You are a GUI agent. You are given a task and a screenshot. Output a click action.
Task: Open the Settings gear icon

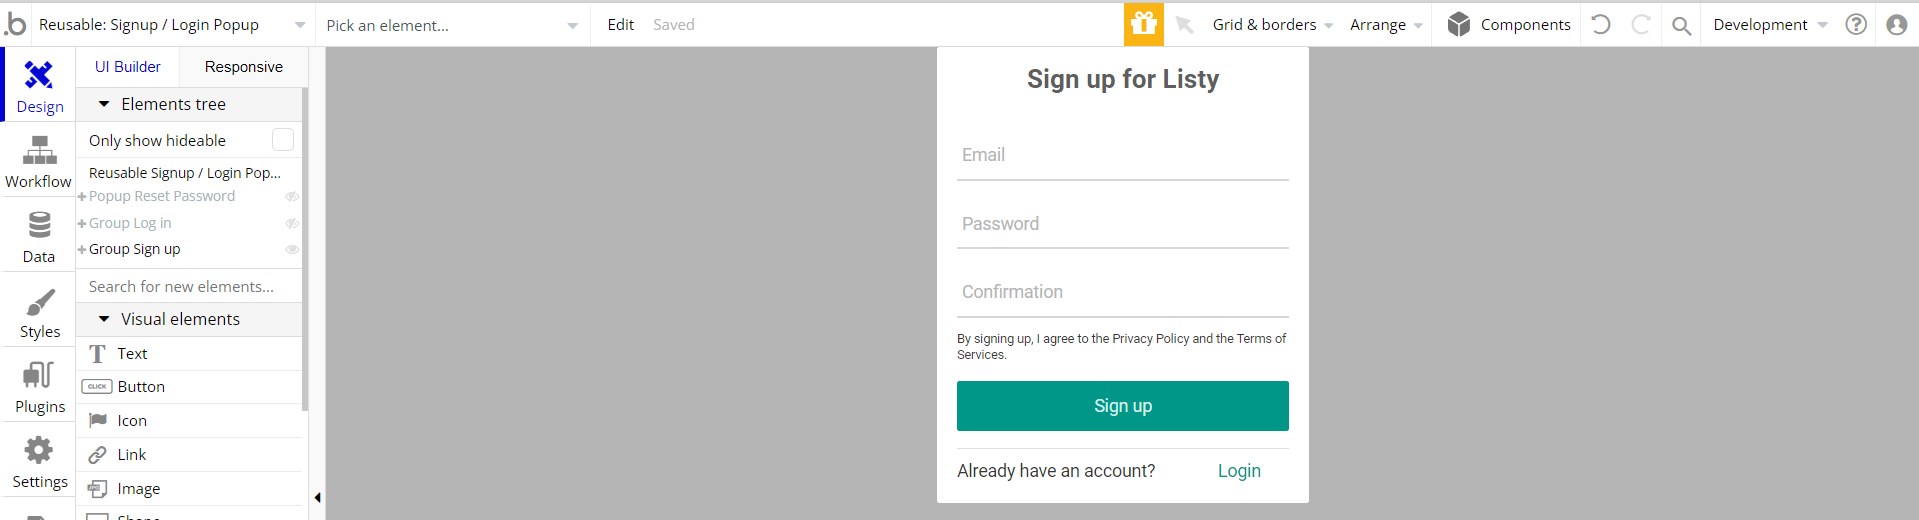[x=39, y=450]
